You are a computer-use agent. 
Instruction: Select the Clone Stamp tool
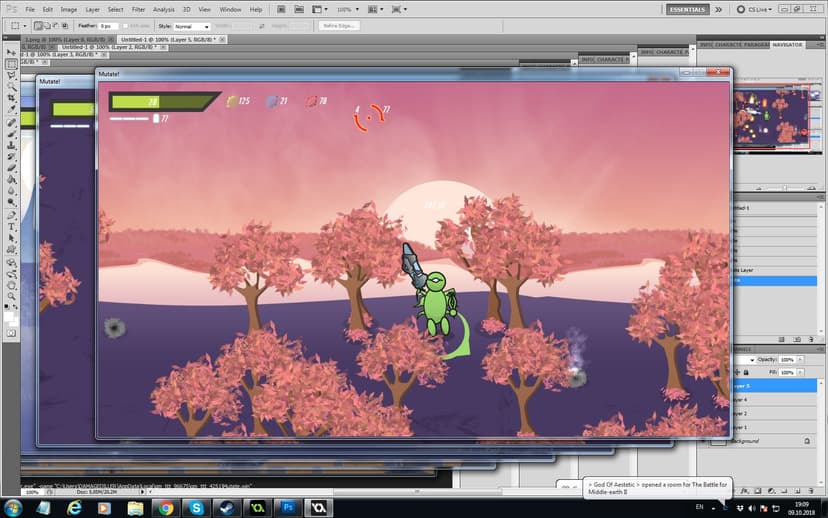(11, 145)
